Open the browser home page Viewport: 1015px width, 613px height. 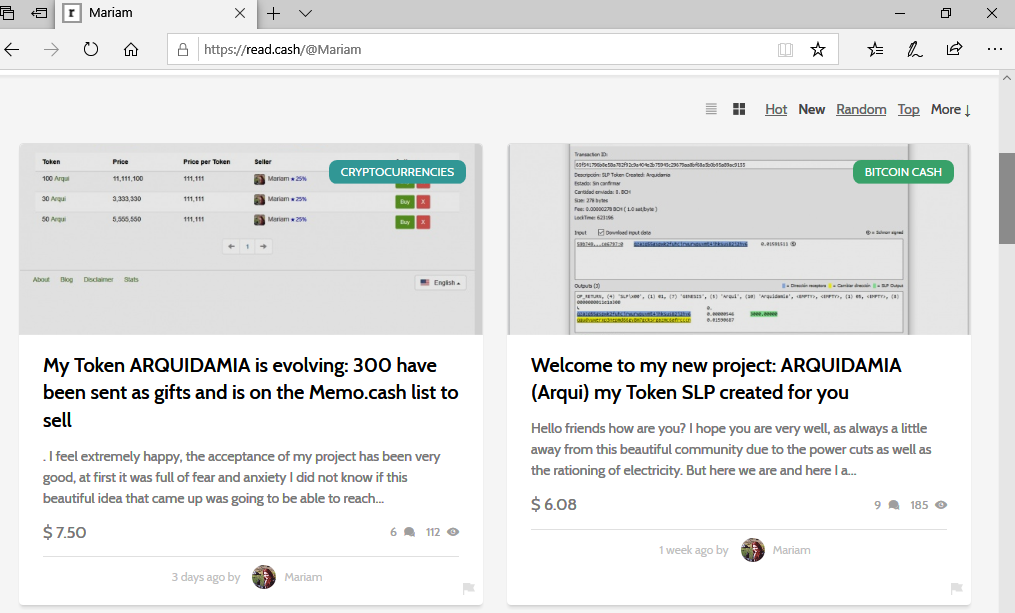click(131, 50)
